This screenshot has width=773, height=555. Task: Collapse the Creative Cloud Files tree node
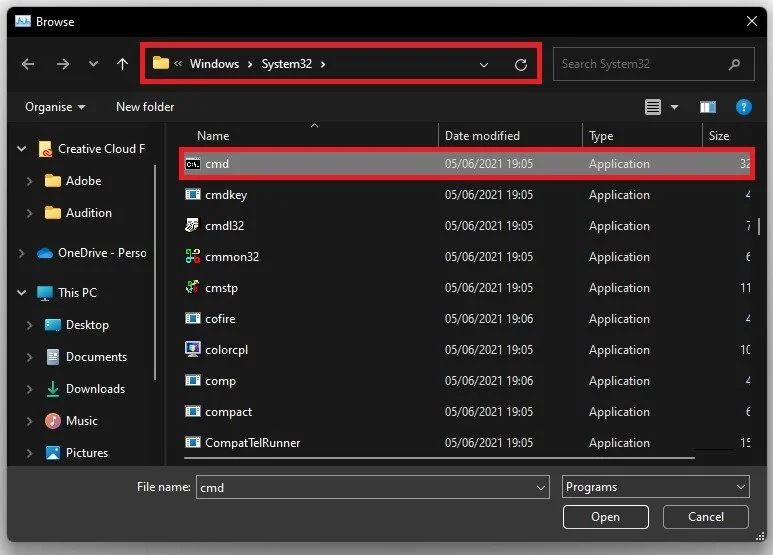(22, 148)
